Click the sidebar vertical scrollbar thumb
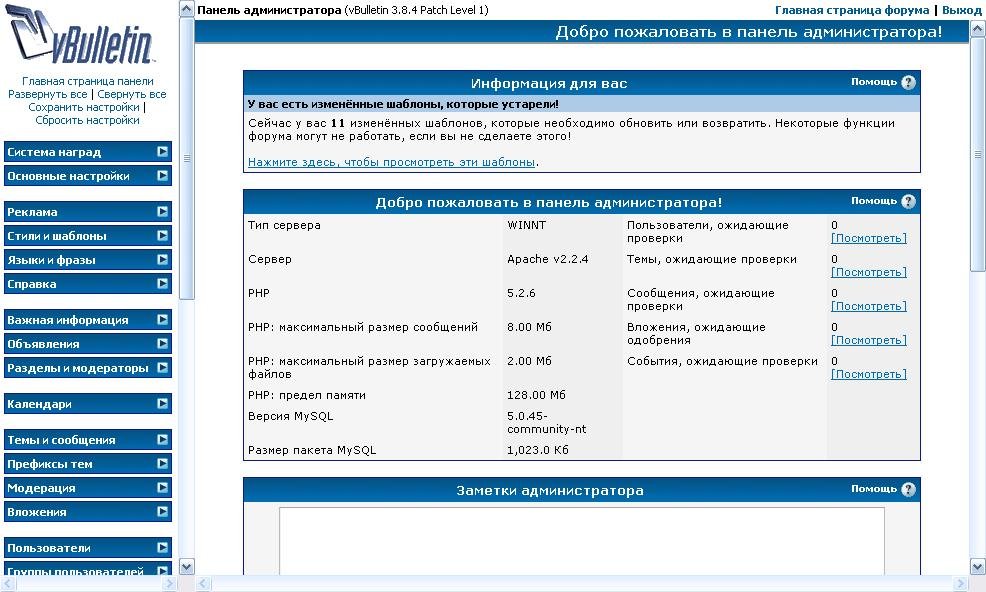This screenshot has width=986, height=592. coord(187,158)
